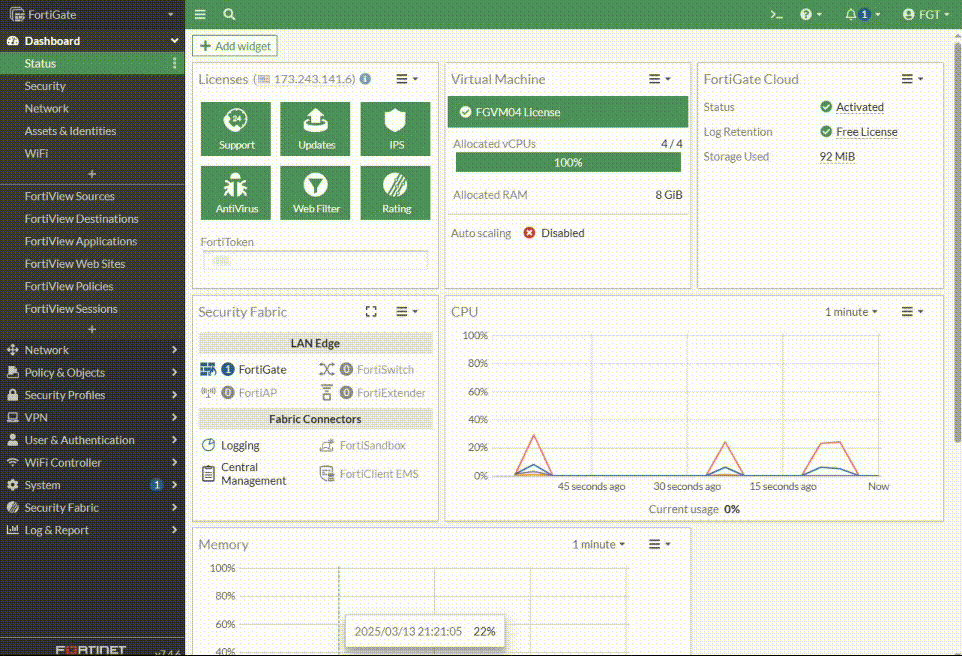This screenshot has width=962, height=656.
Task: Select the Security dashboard item
Action: click(45, 86)
